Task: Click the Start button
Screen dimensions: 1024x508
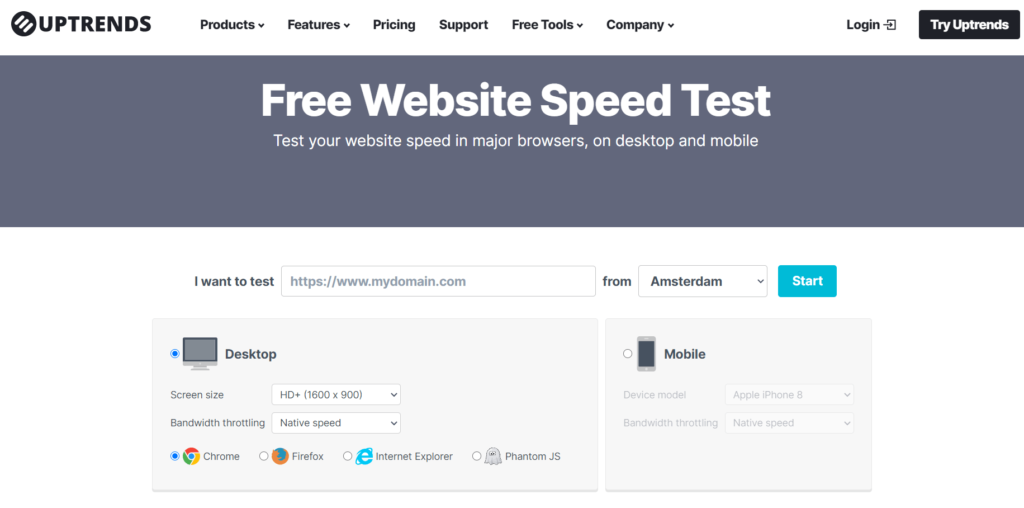Action: click(x=807, y=281)
